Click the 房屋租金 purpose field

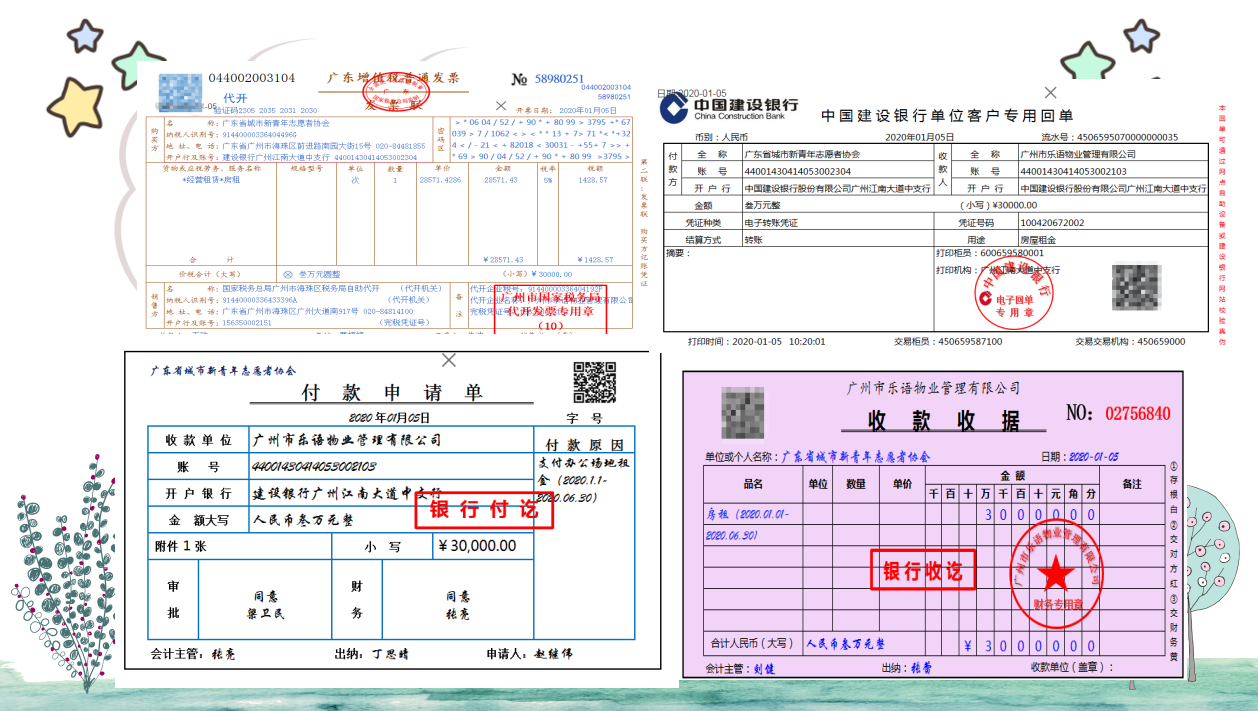(1036, 240)
